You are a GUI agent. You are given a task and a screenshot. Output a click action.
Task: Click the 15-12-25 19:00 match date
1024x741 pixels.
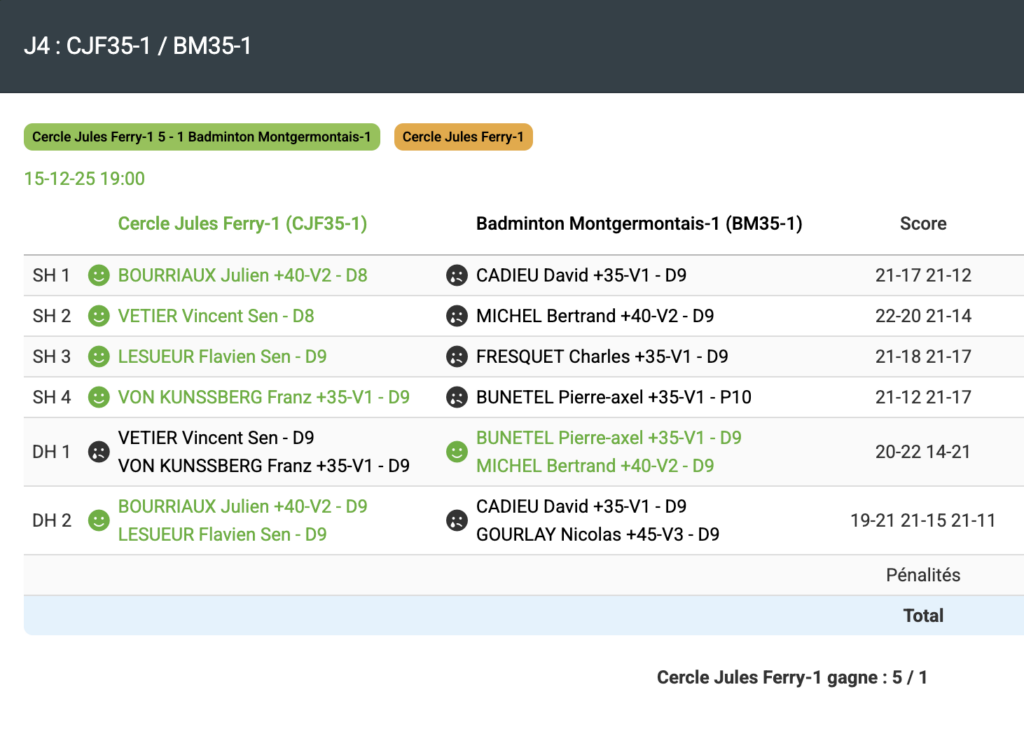84,179
